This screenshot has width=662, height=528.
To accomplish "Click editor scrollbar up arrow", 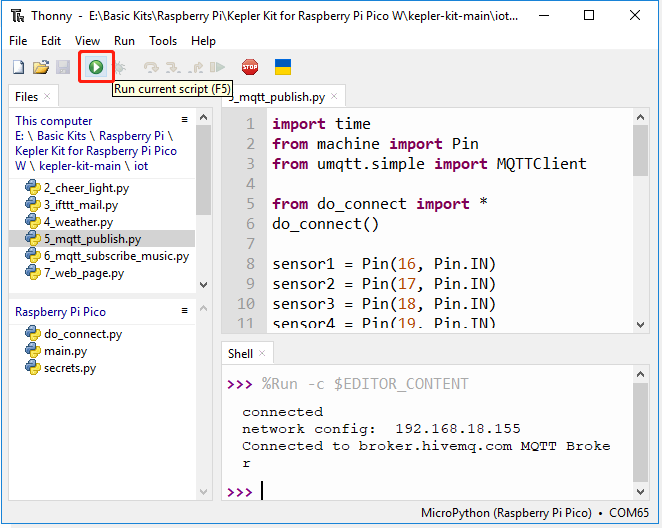I will pos(640,117).
